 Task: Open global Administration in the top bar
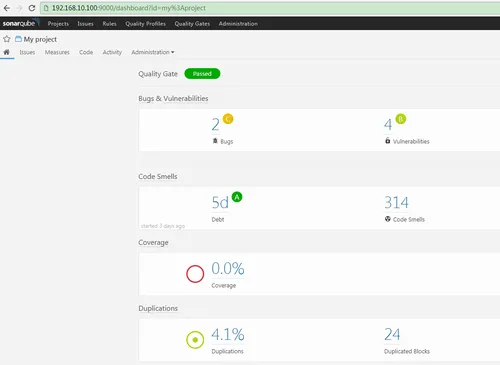coord(238,24)
